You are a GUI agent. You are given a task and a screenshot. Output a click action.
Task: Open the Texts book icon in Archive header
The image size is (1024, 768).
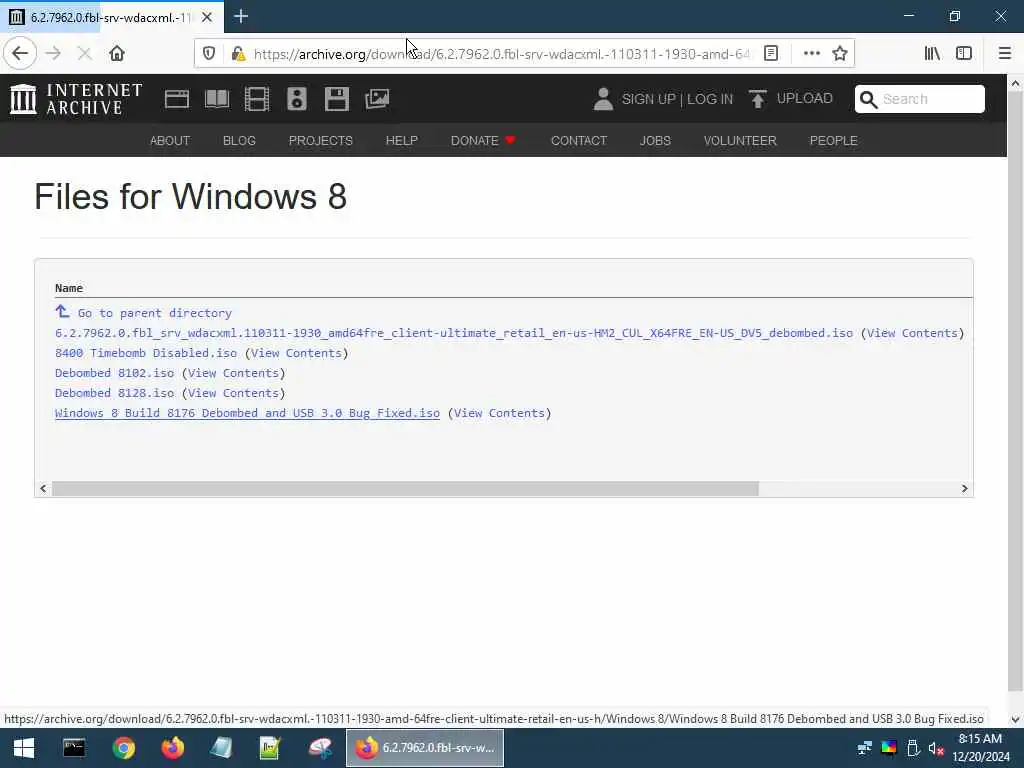click(x=217, y=99)
